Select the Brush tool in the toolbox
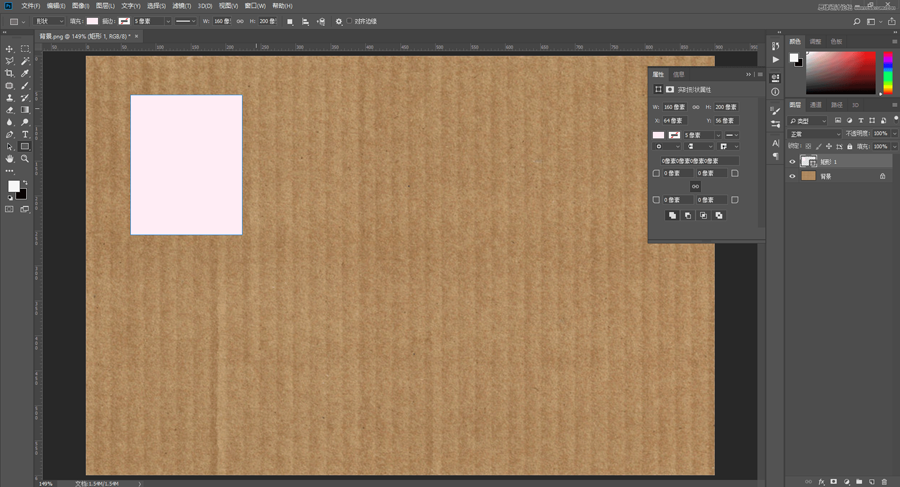Image resolution: width=900 pixels, height=487 pixels. [25, 86]
